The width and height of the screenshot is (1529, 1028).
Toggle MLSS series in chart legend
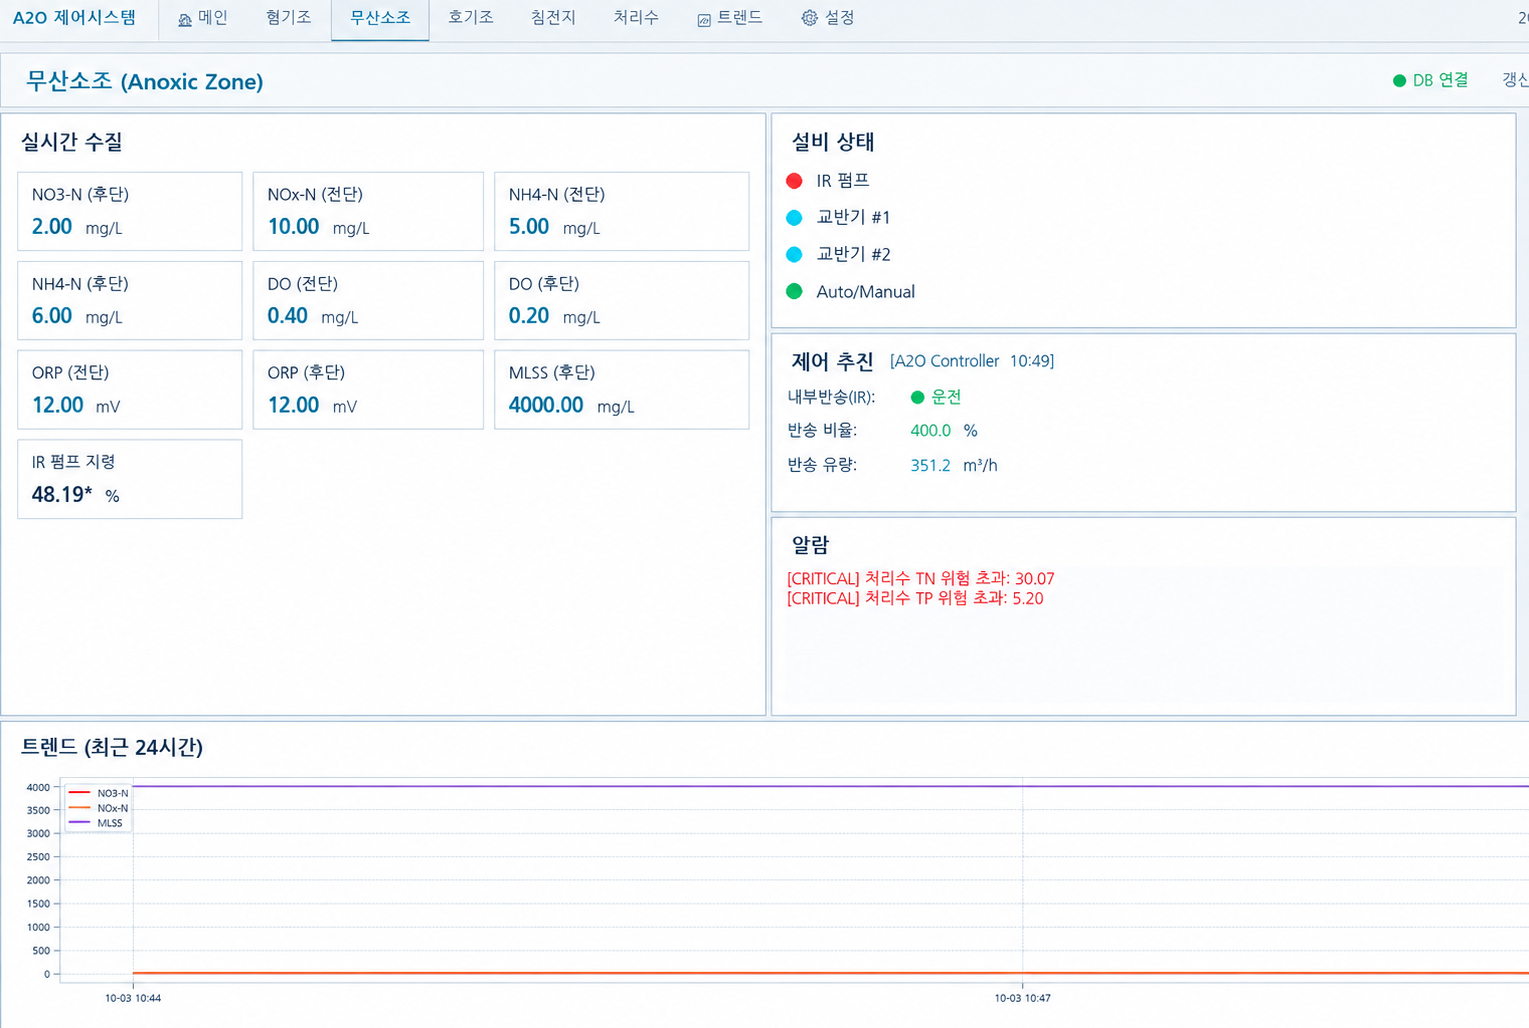pos(95,823)
